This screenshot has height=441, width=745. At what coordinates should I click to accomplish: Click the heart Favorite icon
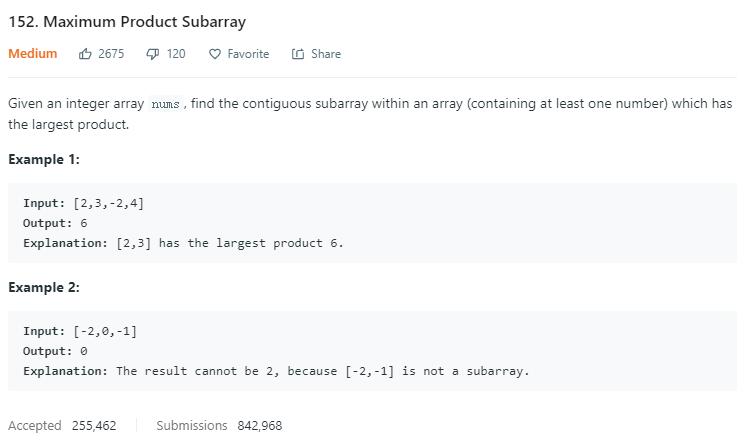tap(214, 54)
